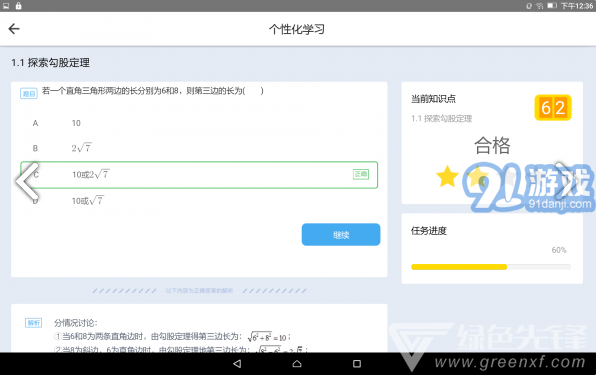Image resolution: width=596 pixels, height=376 pixels.
Task: Click the 题目 tag icon
Action: click(x=29, y=93)
